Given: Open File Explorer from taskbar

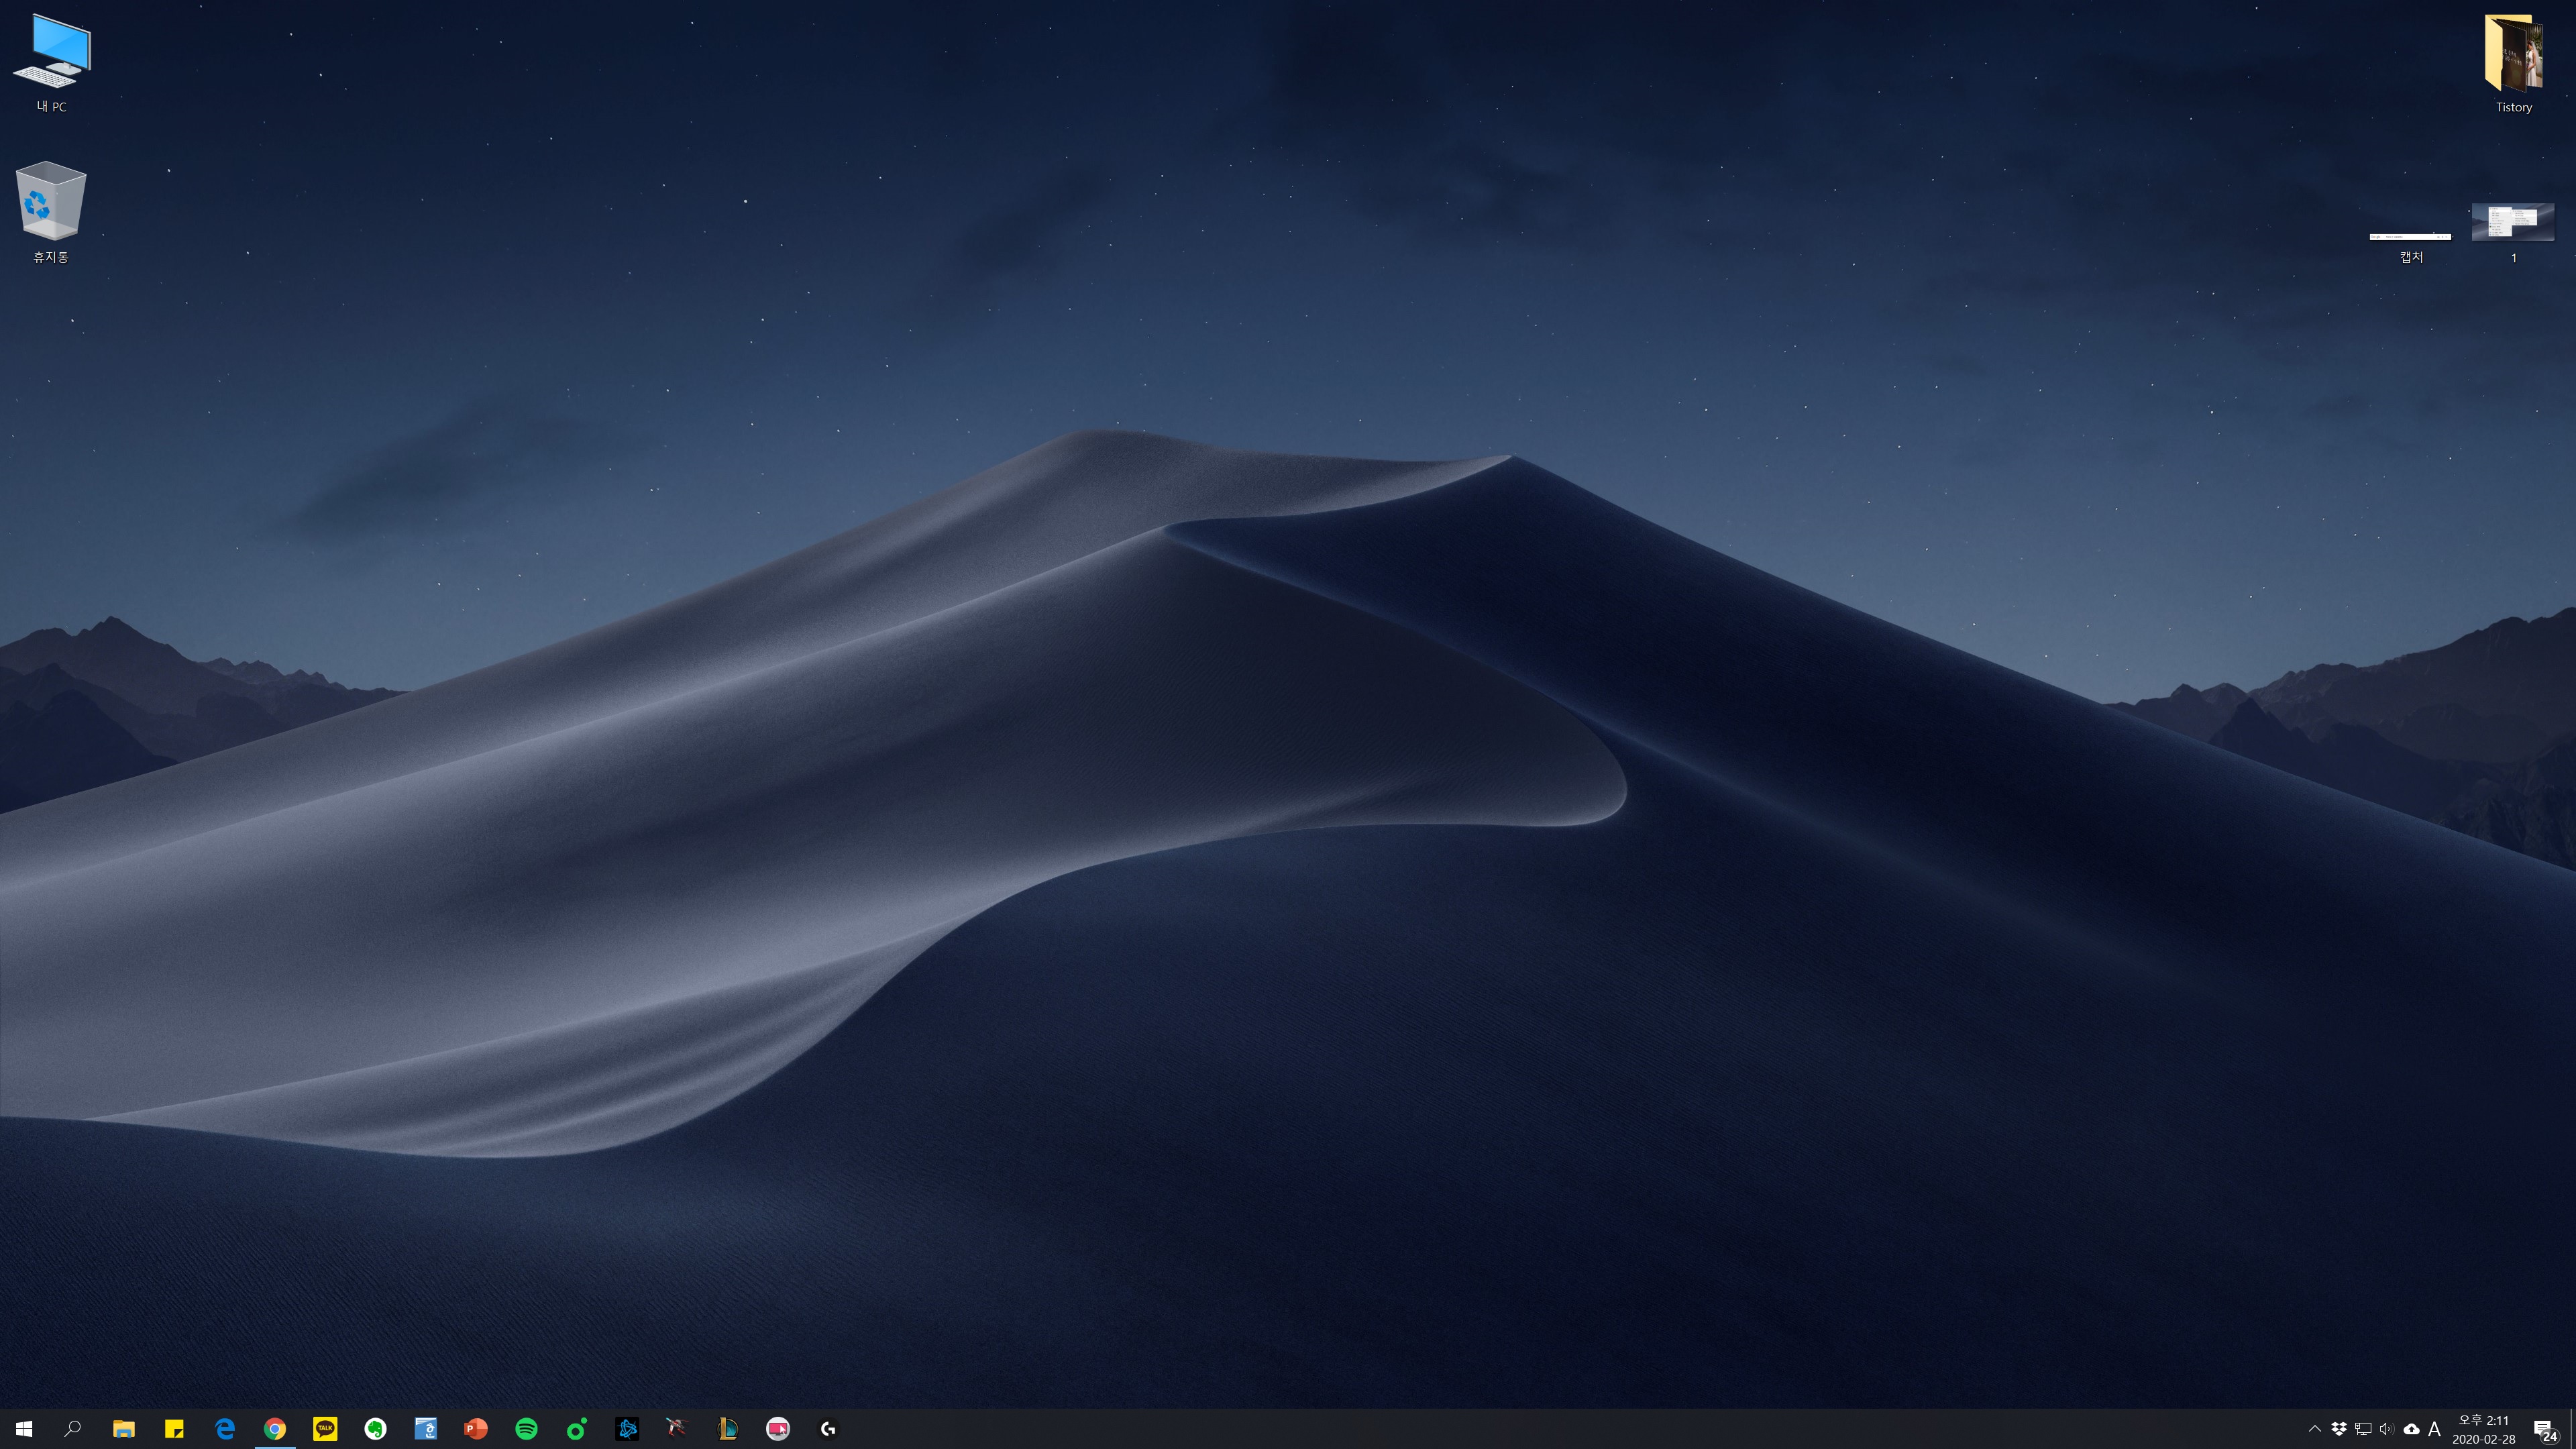Looking at the screenshot, I should click(x=123, y=1429).
